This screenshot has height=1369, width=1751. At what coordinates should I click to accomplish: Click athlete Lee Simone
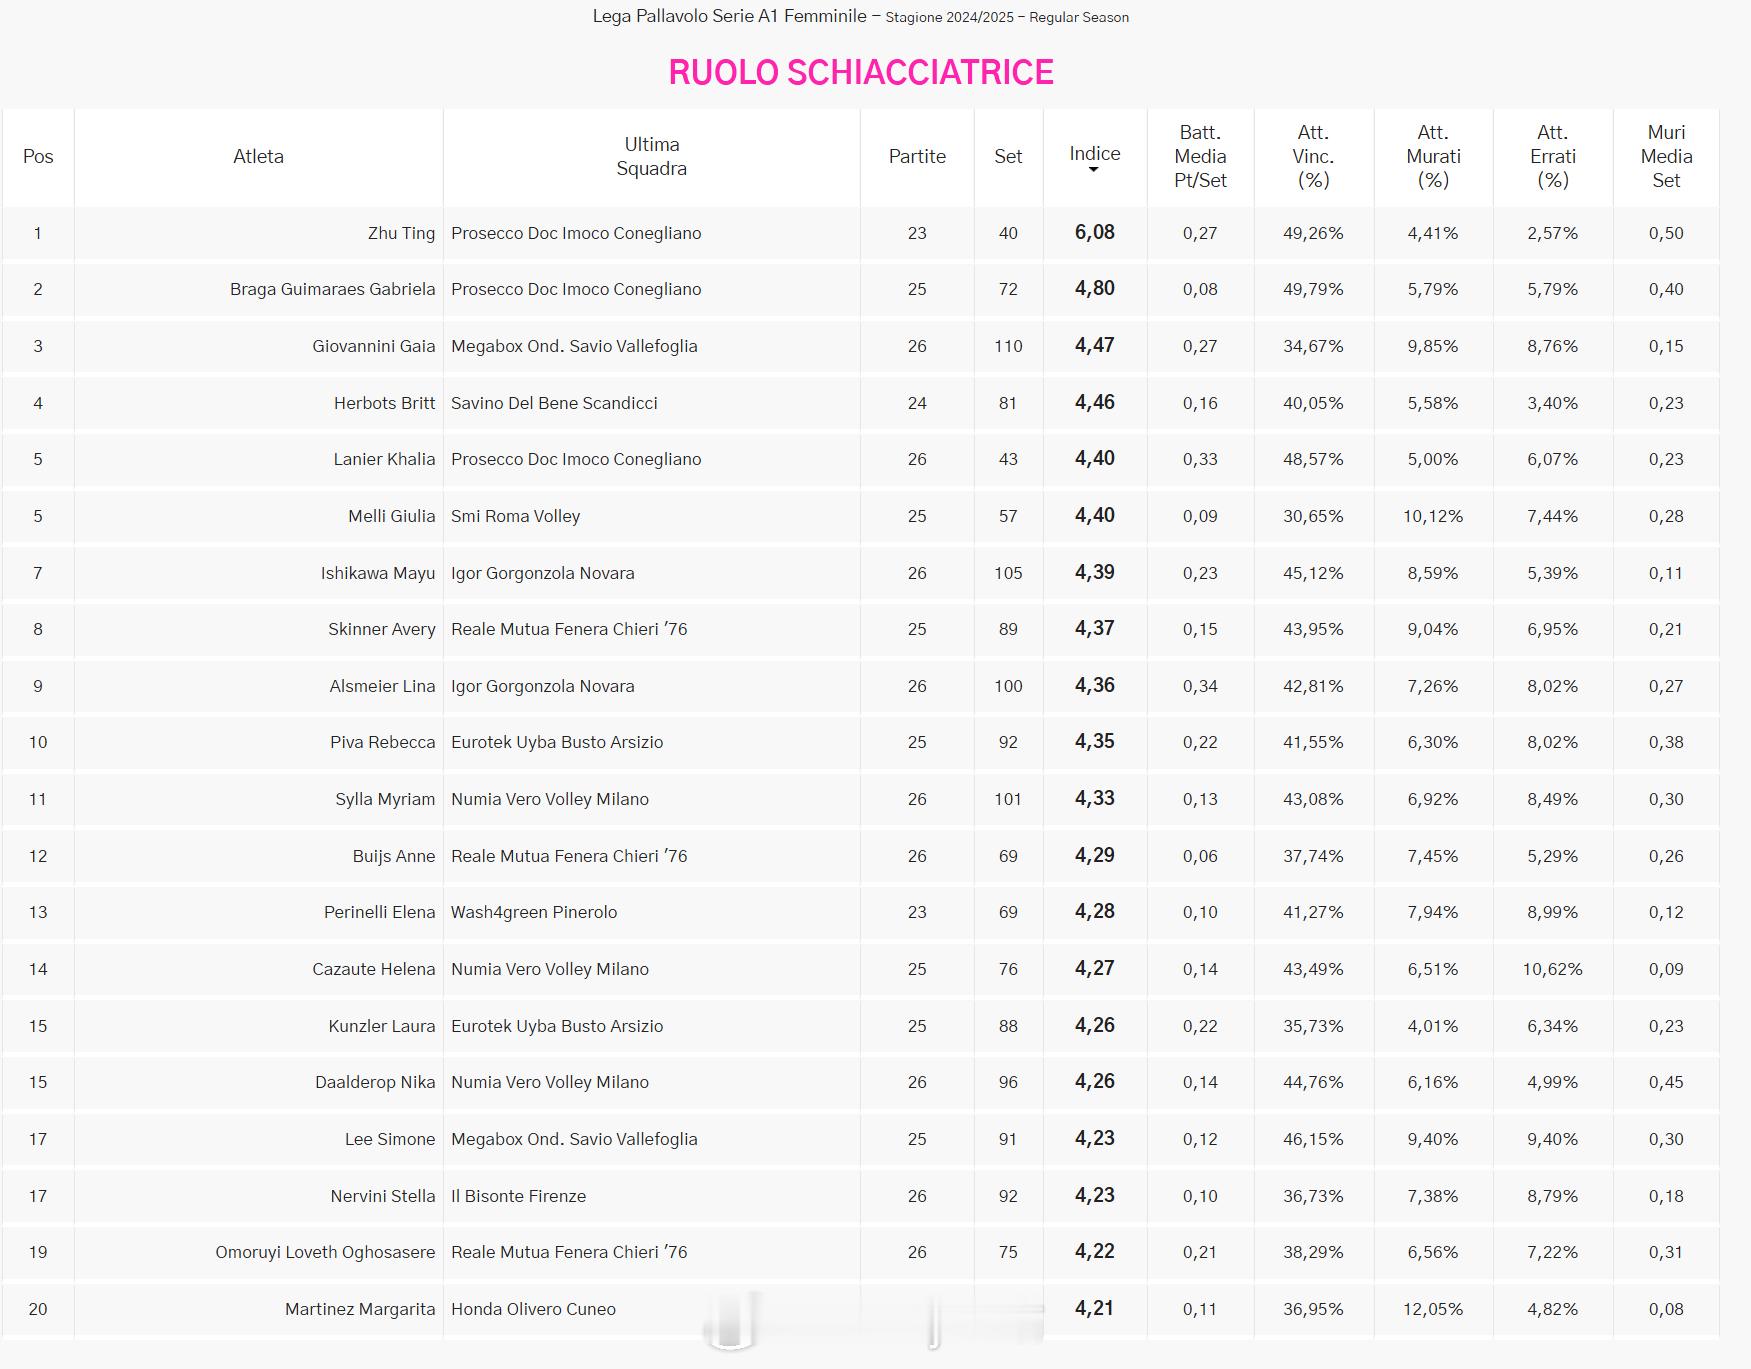click(390, 1139)
